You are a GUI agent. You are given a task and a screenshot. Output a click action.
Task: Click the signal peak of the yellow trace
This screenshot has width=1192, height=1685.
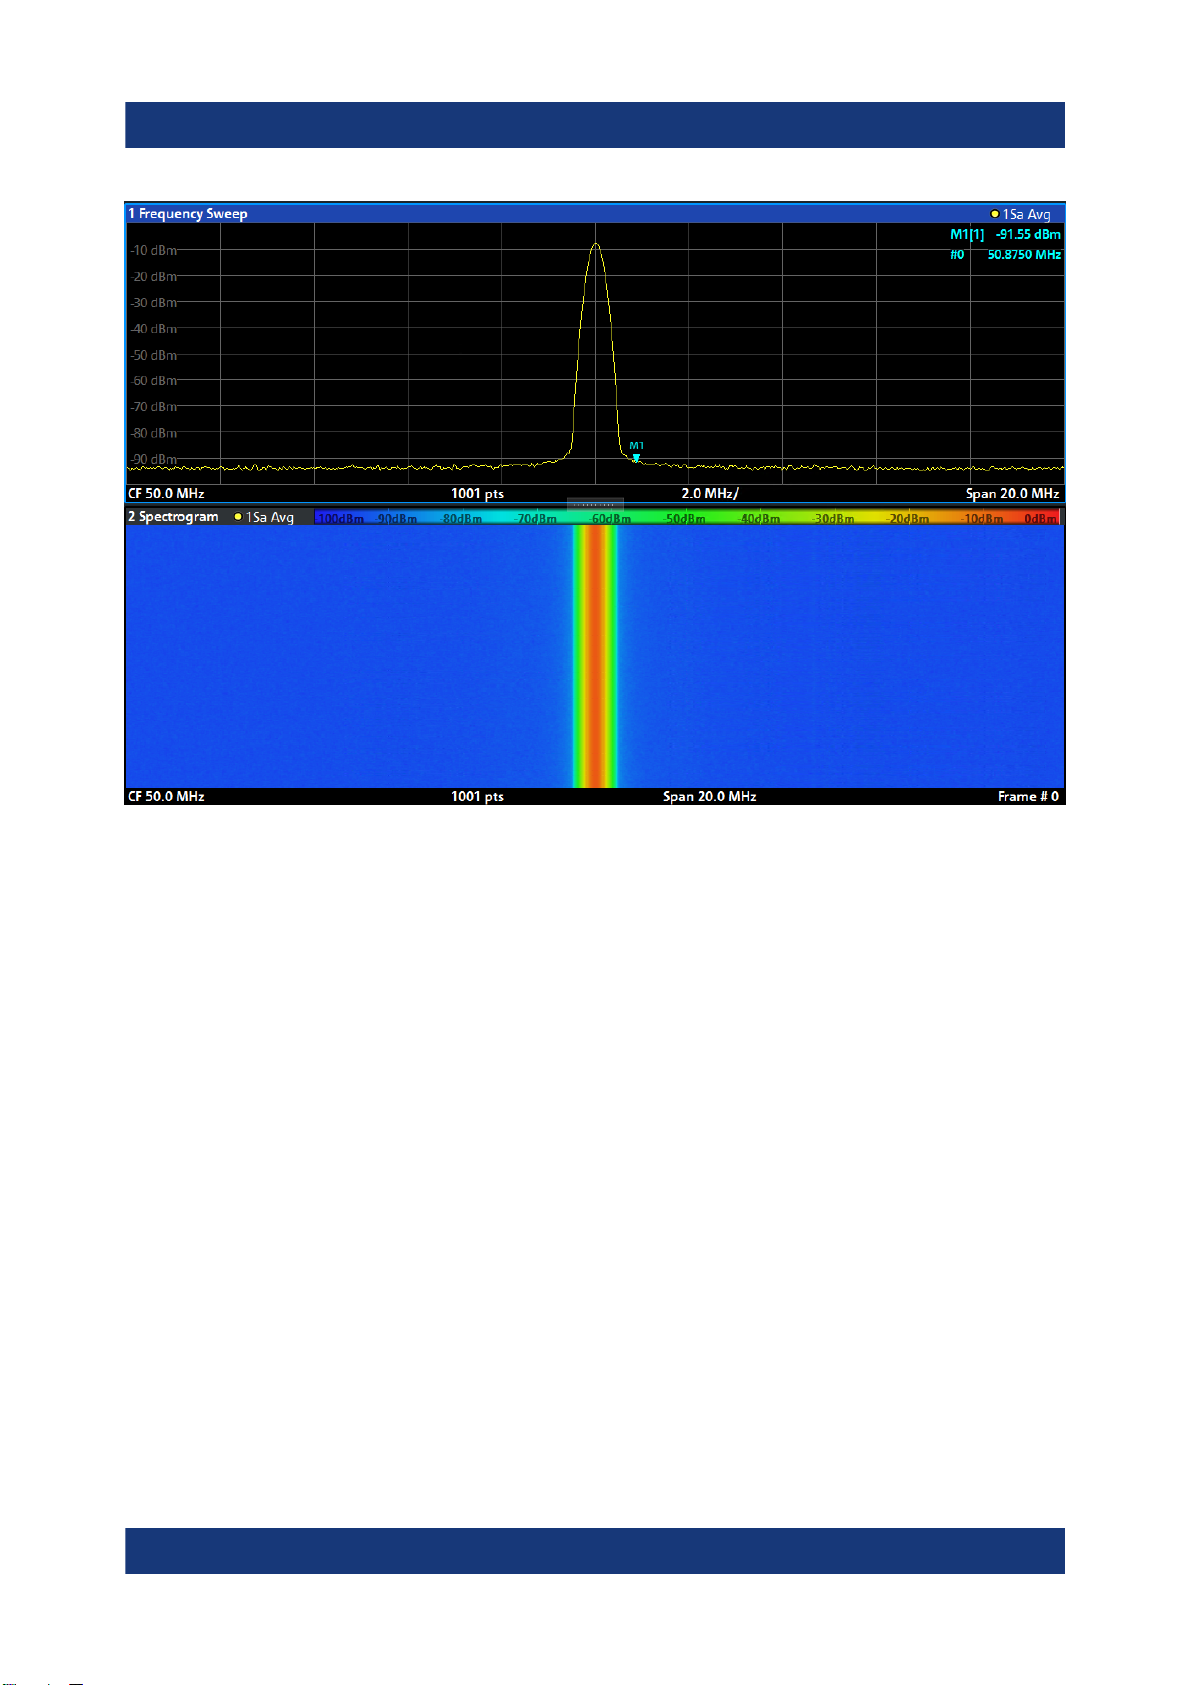coord(596,244)
